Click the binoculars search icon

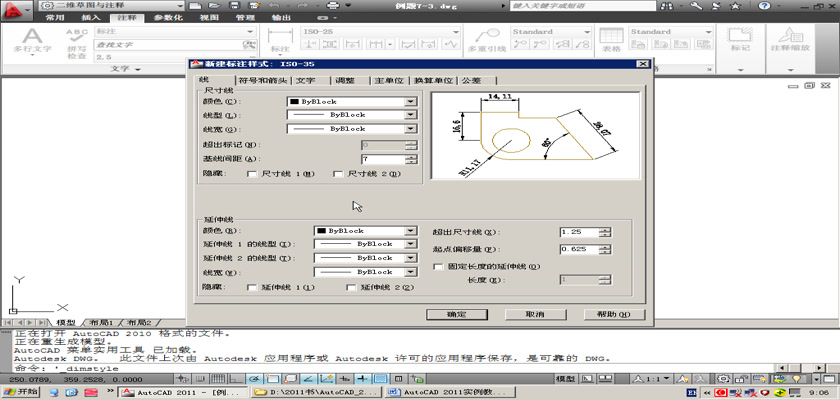click(x=667, y=6)
